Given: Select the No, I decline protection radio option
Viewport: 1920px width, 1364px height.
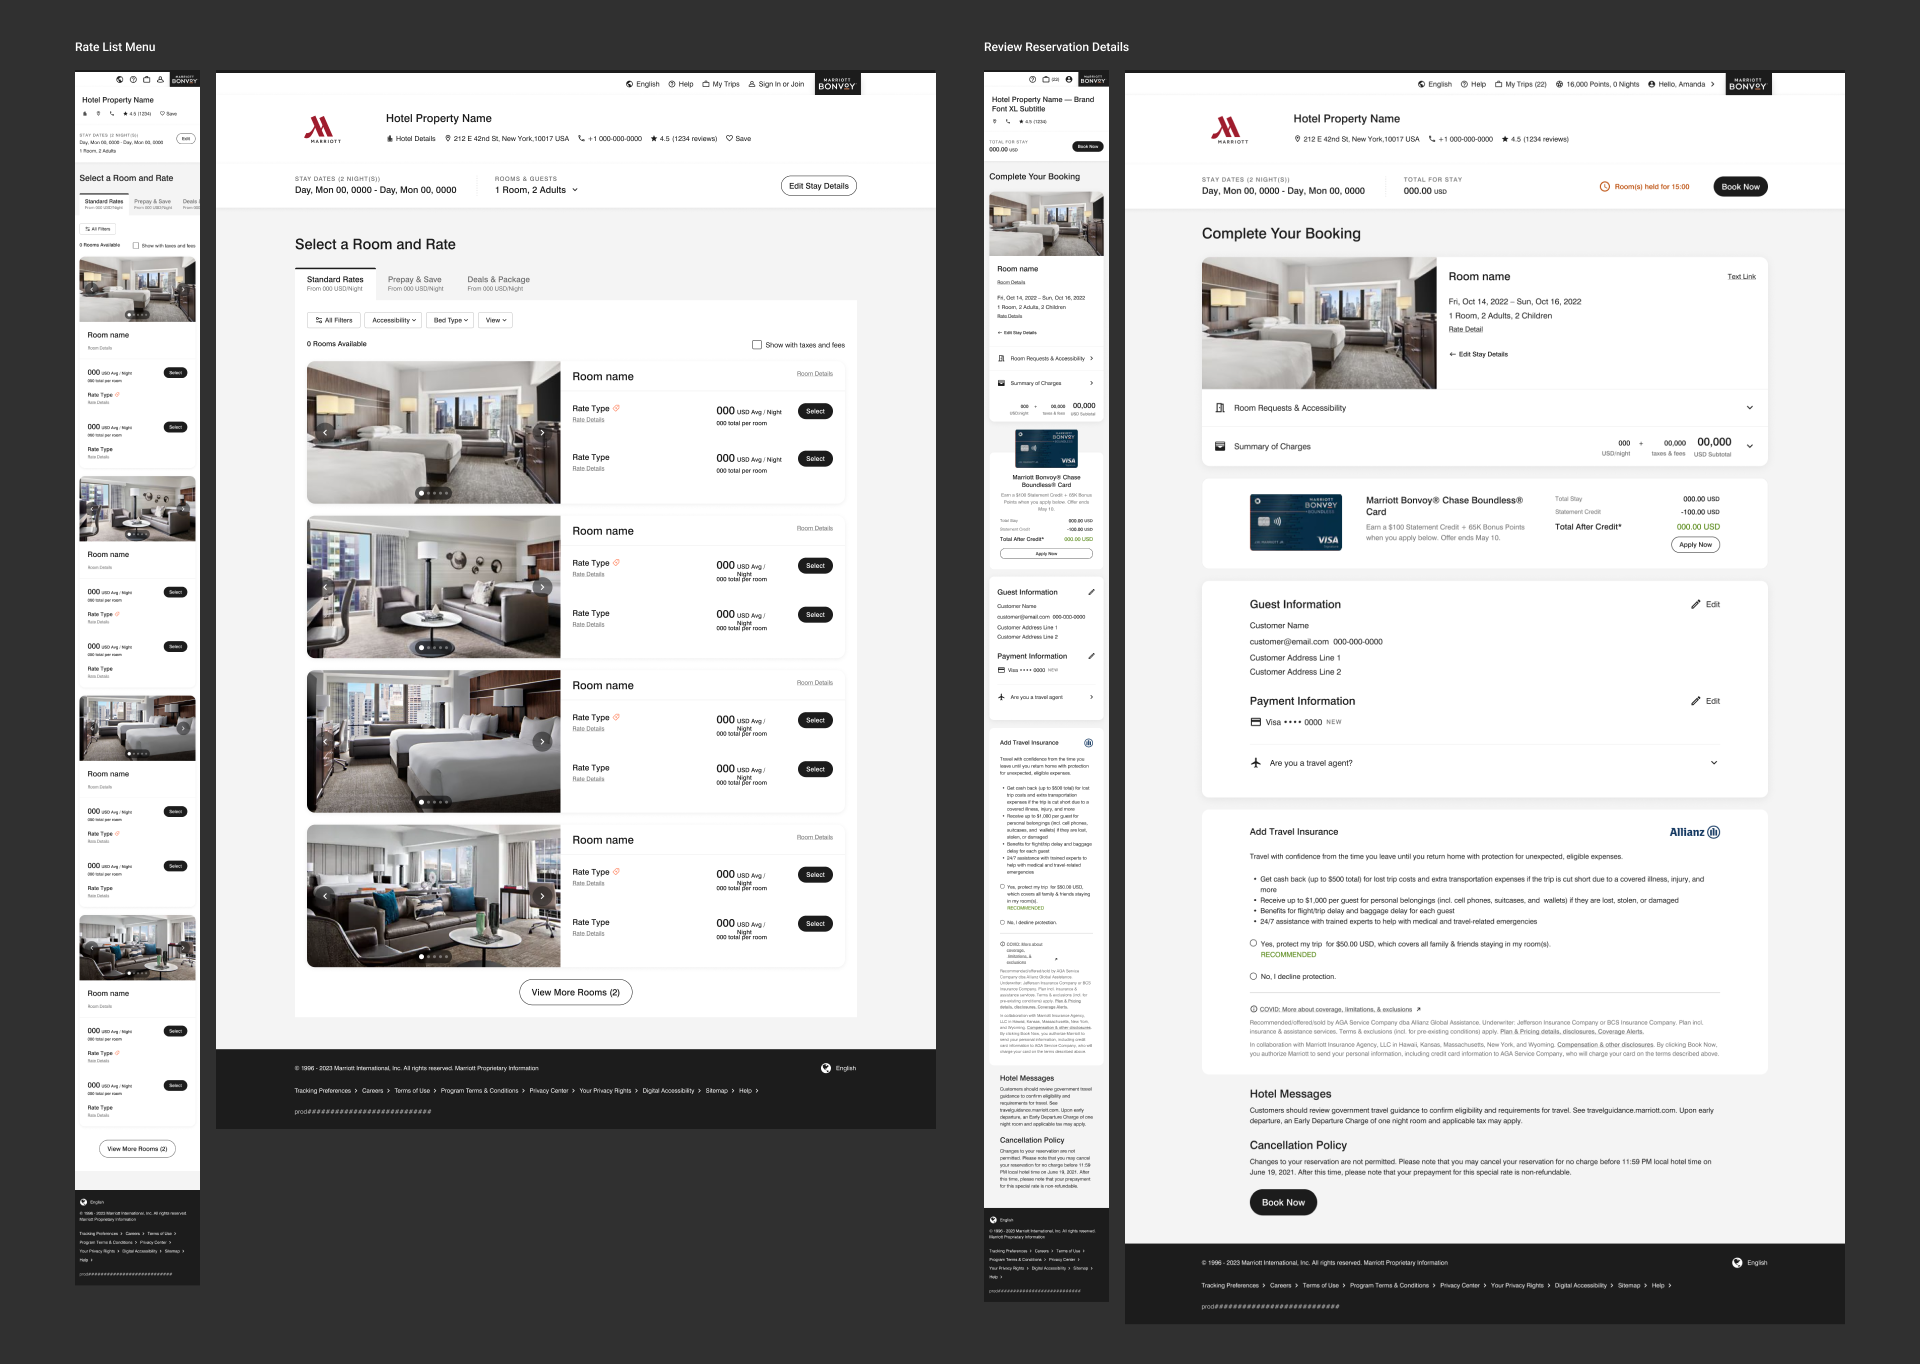Looking at the screenshot, I should pos(1253,976).
